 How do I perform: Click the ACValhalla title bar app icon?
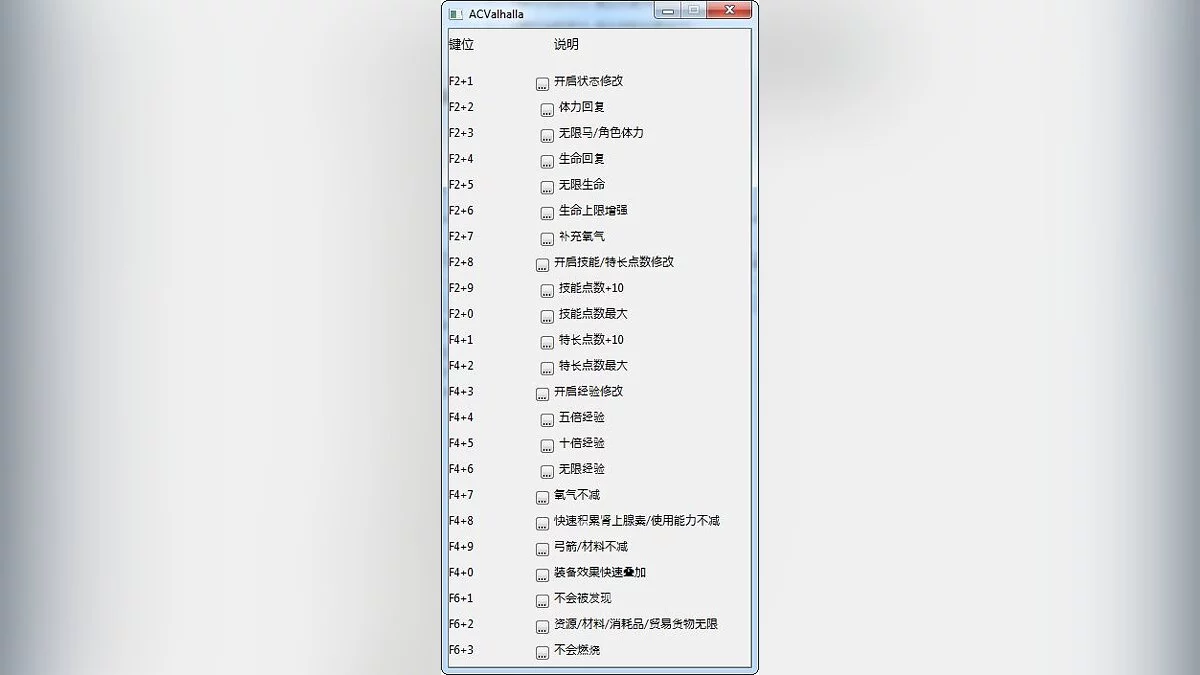coord(456,14)
